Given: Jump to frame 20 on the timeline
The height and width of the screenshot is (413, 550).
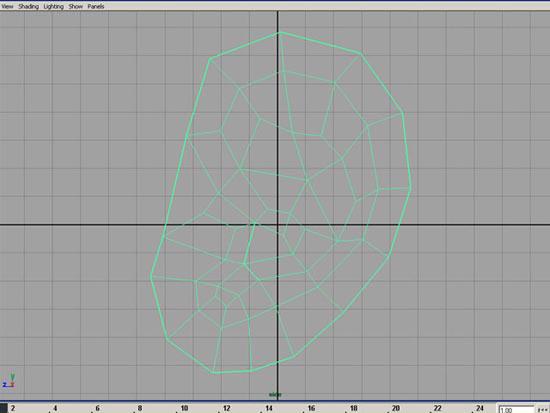Looking at the screenshot, I should point(396,408).
